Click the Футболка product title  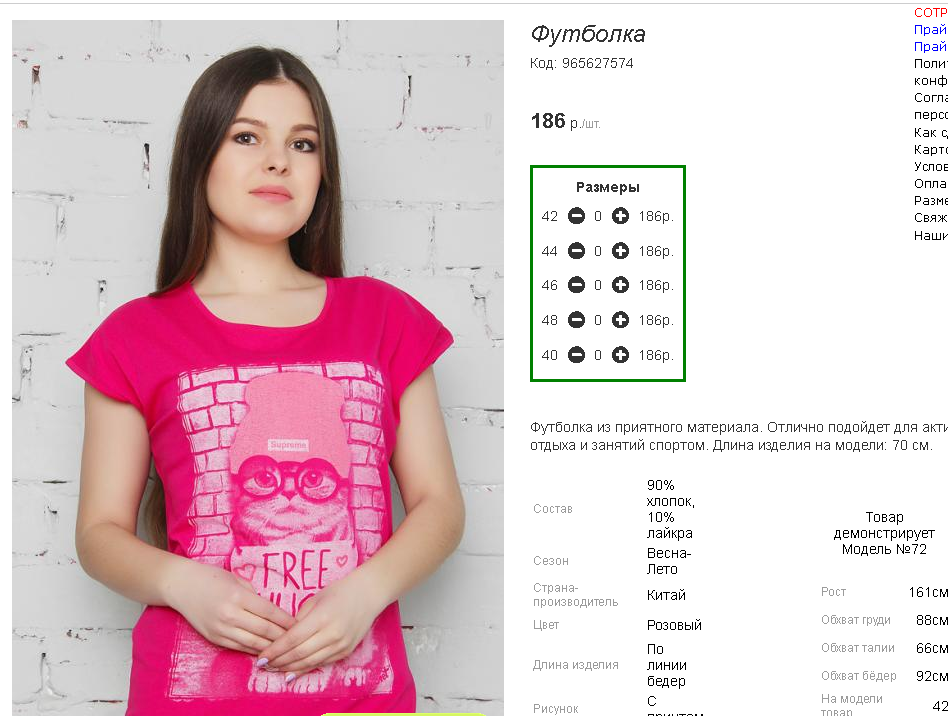pos(588,34)
